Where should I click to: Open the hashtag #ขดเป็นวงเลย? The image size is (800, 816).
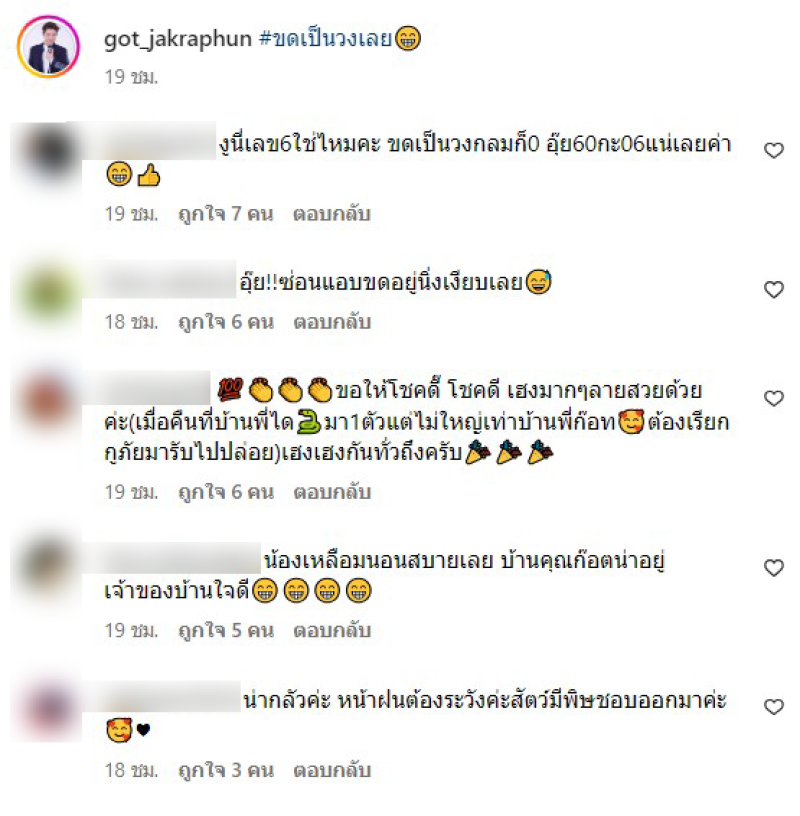click(325, 39)
